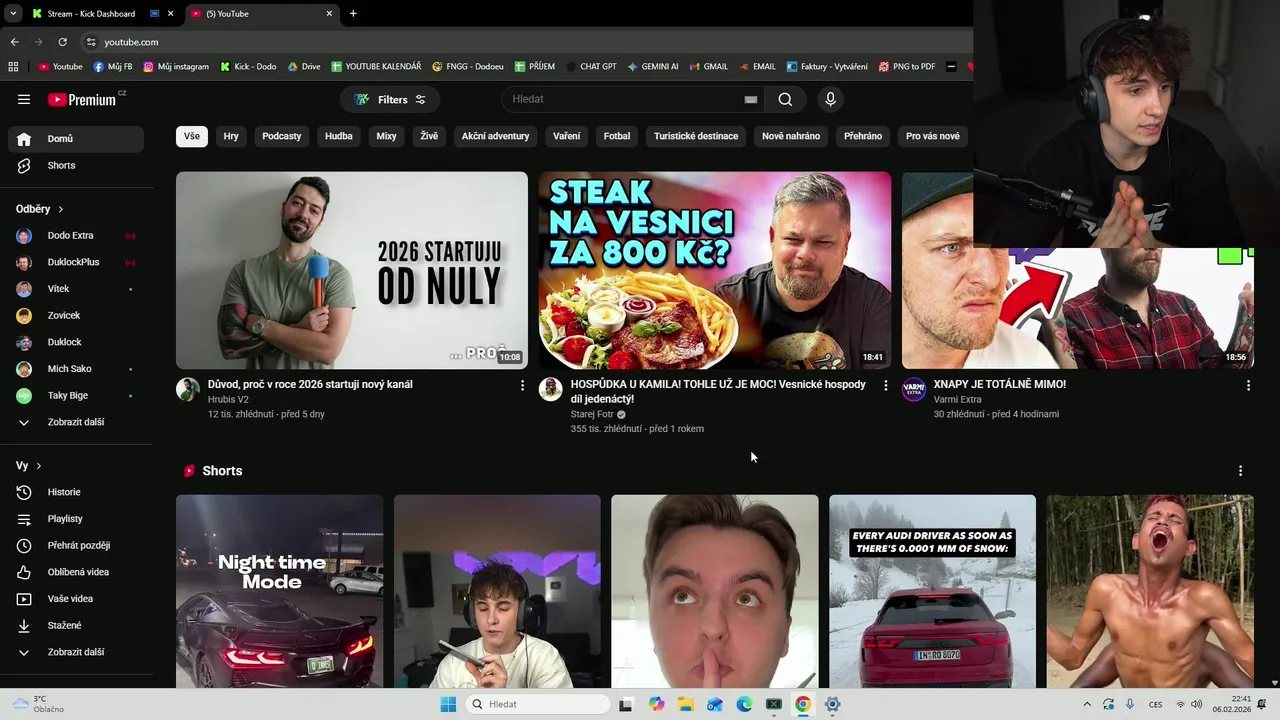Expand Zobrazit další under Vy section
Screen dimensions: 1280x720
click(x=76, y=652)
